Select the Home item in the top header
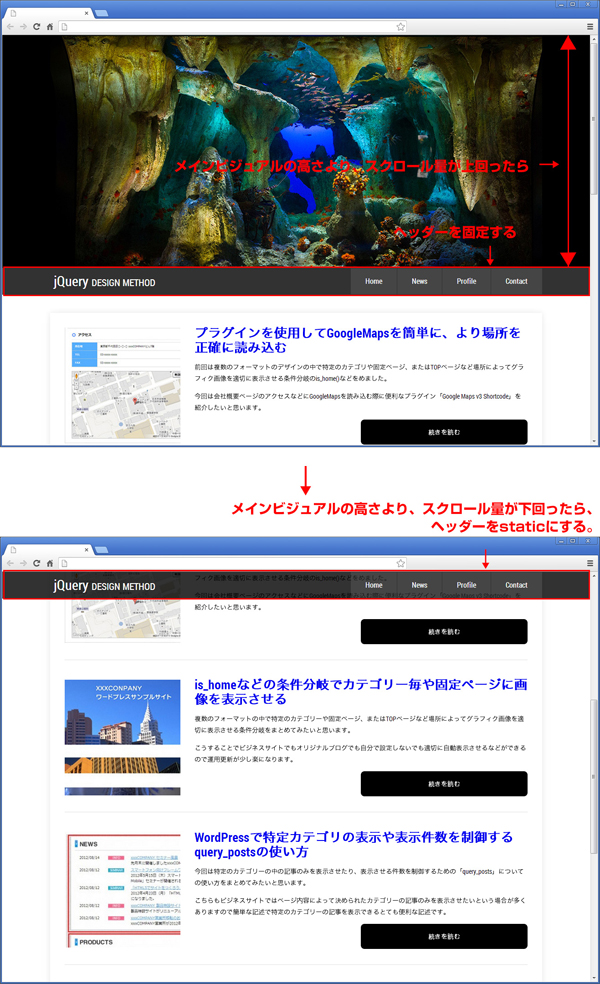This screenshot has width=600, height=984. click(374, 281)
